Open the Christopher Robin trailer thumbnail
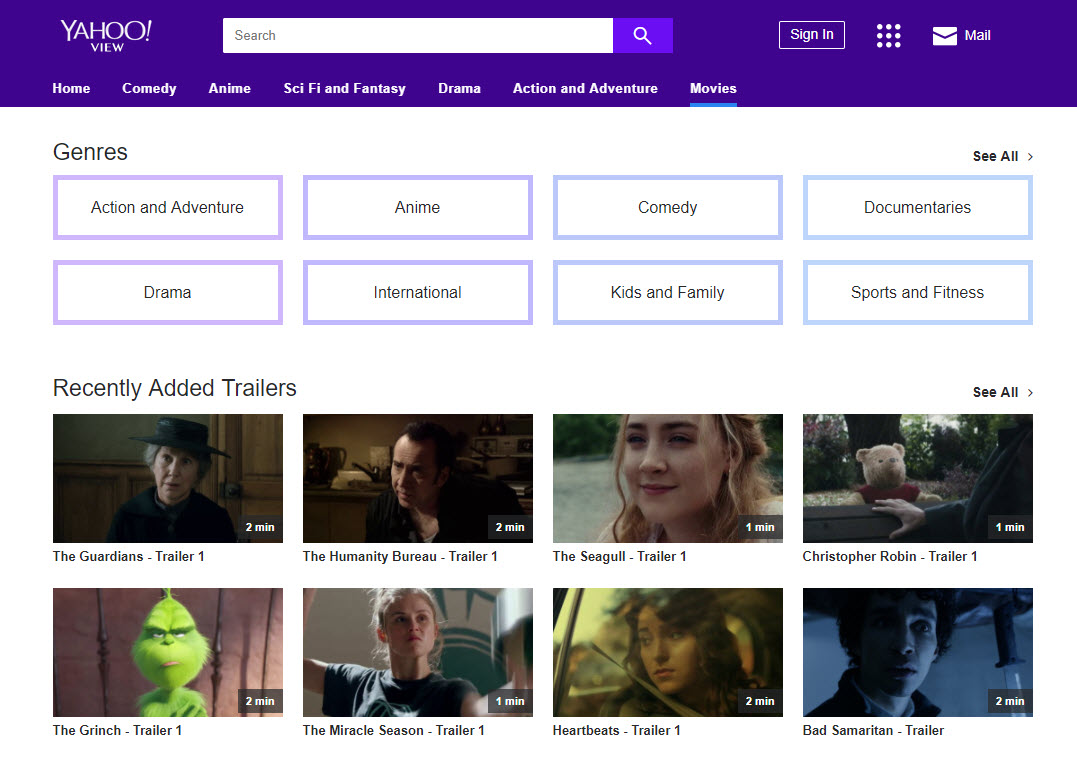The height and width of the screenshot is (773, 1077). [918, 478]
